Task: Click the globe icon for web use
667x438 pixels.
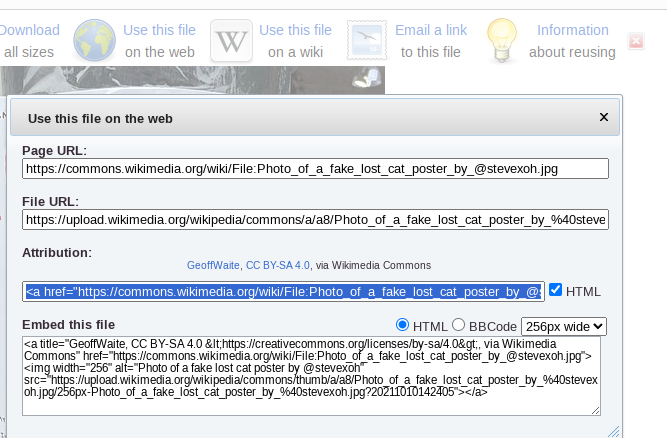Action: (94, 41)
